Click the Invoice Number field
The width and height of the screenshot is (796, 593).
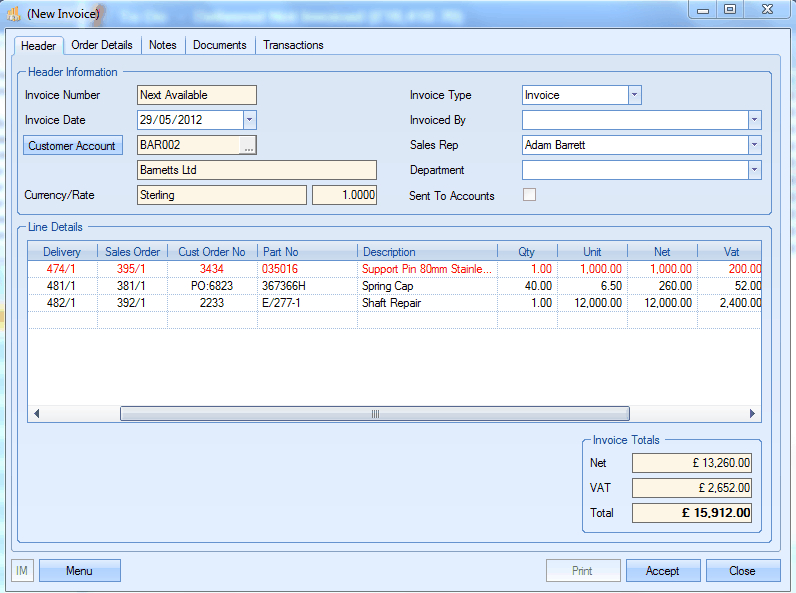coord(196,95)
